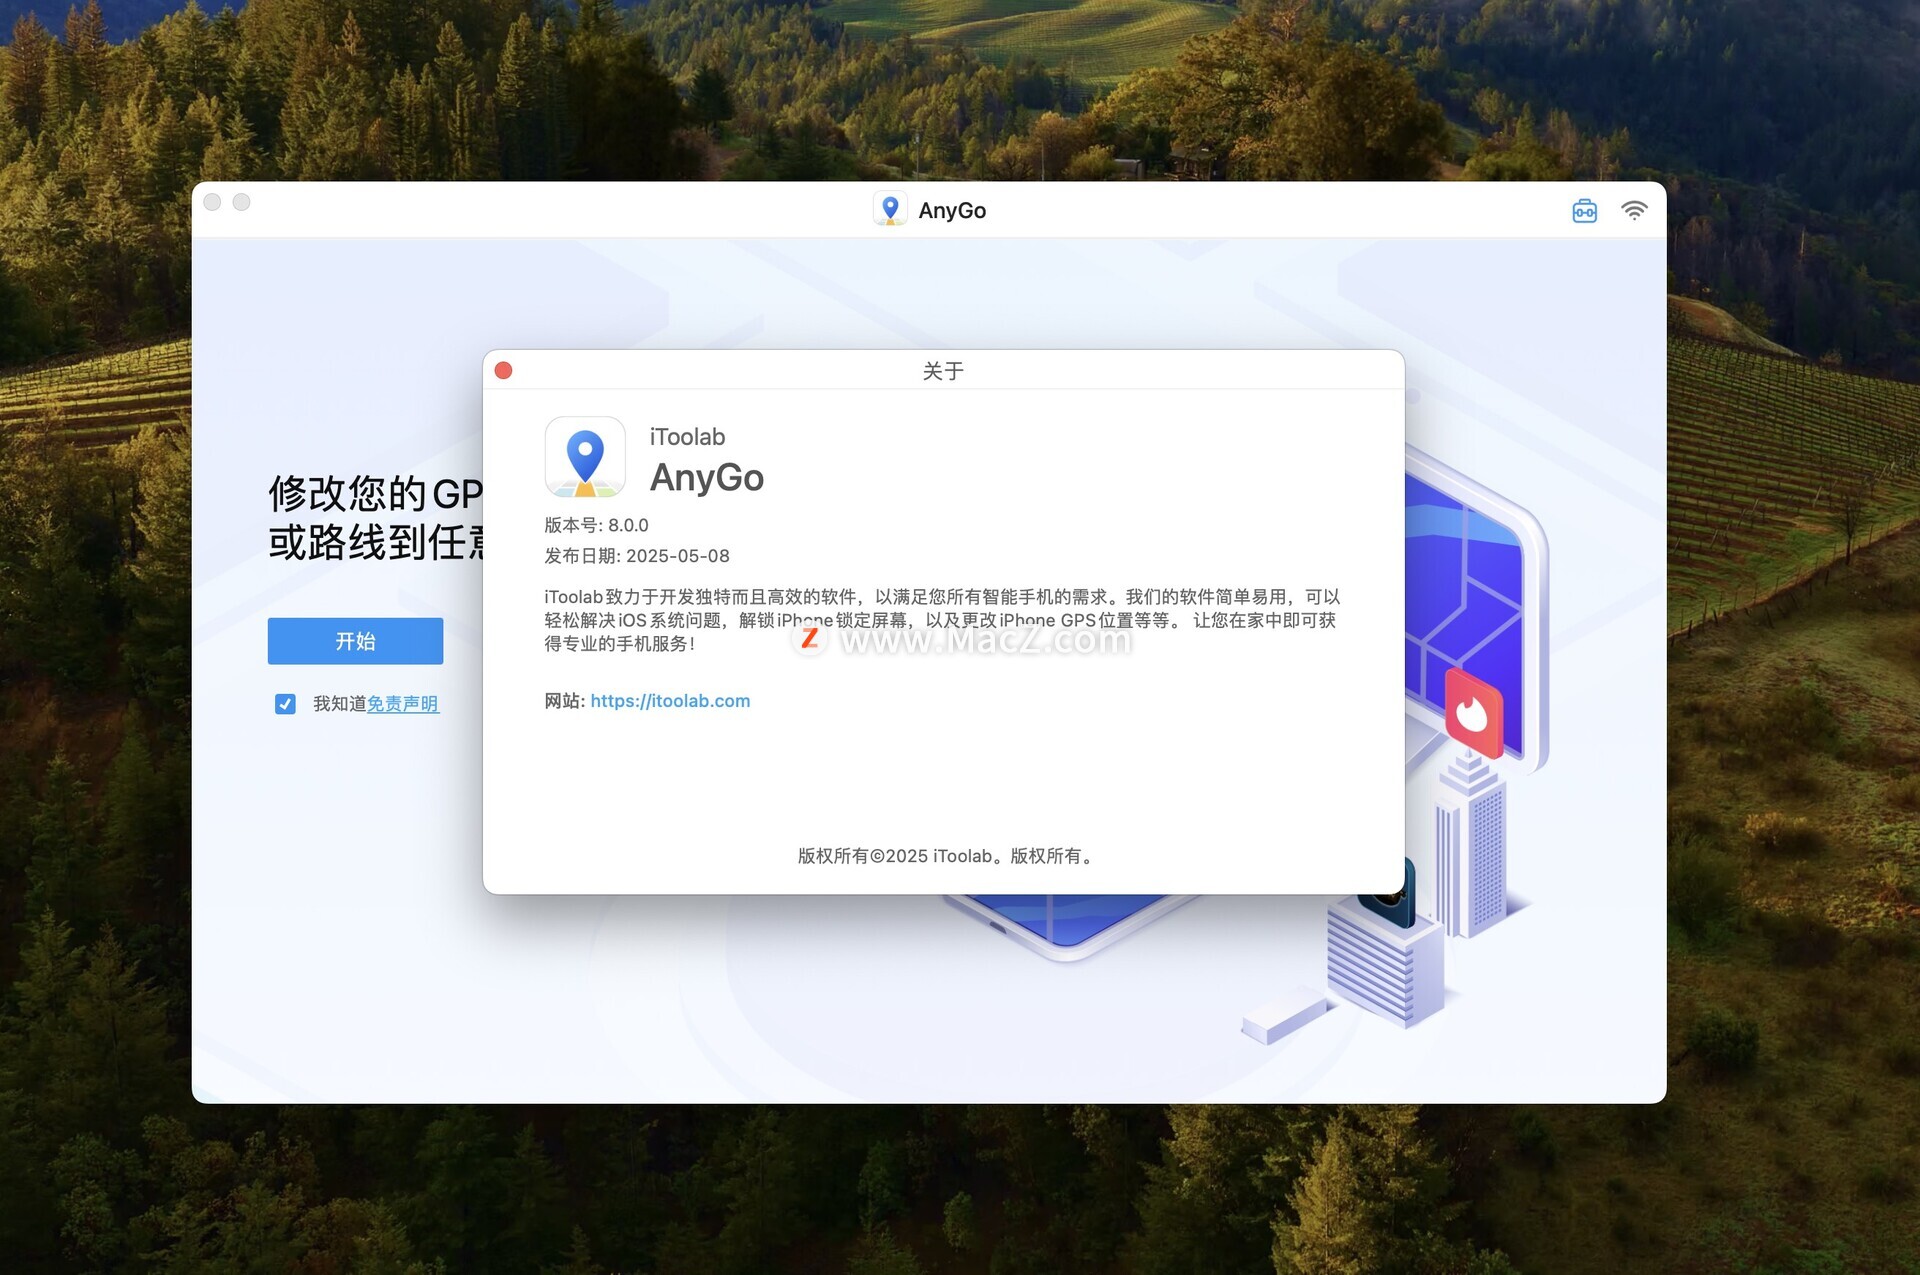Open the 免责声明 link
Viewport: 1920px width, 1275px height.
tap(403, 704)
